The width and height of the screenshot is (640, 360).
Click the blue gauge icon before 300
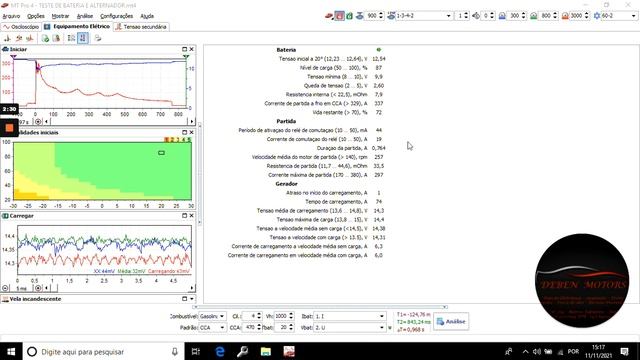point(502,16)
